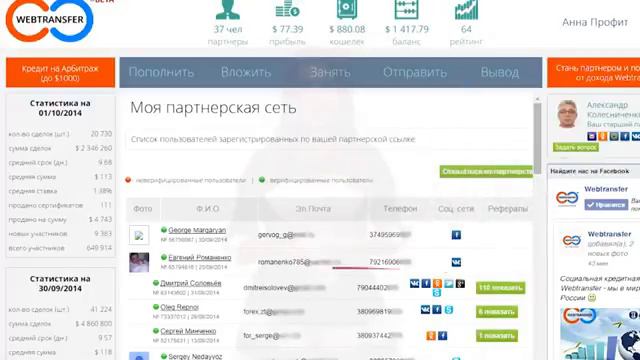Select the partners person icon
The width and height of the screenshot is (640, 360).
228,9
